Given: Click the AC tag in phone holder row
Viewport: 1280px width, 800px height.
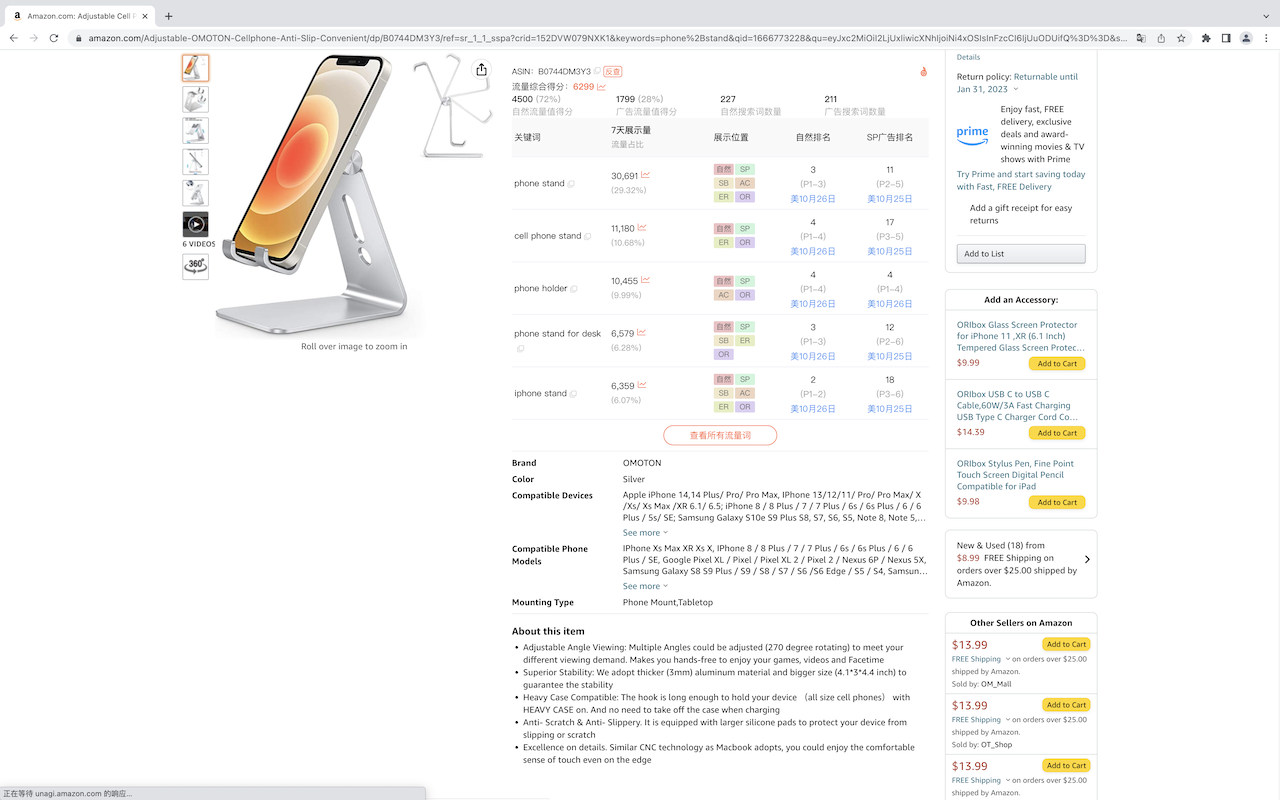Looking at the screenshot, I should pyautogui.click(x=723, y=295).
